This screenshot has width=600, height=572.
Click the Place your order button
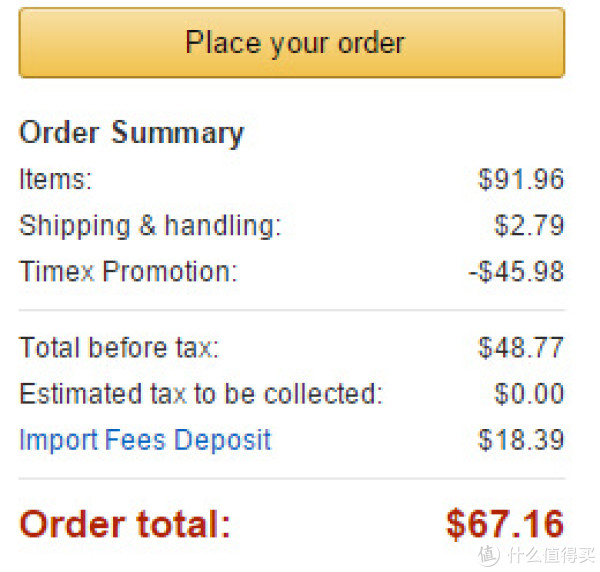pos(292,43)
